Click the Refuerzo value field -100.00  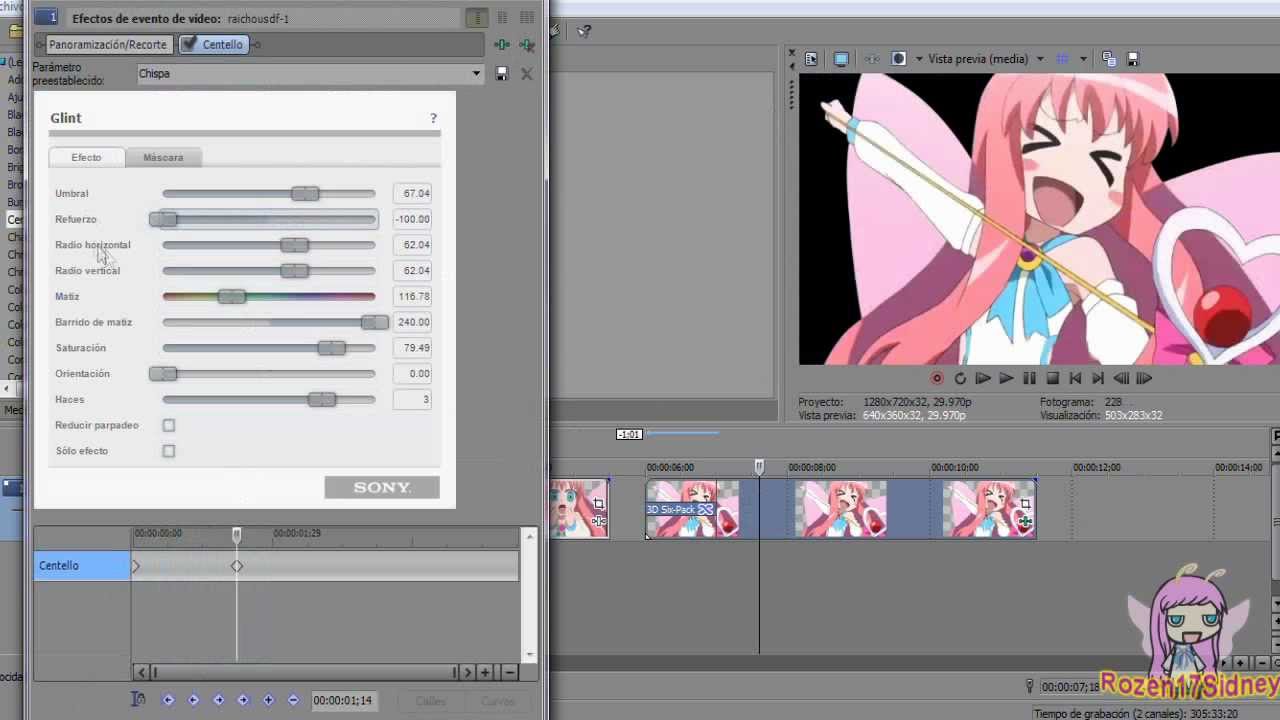pyautogui.click(x=412, y=219)
